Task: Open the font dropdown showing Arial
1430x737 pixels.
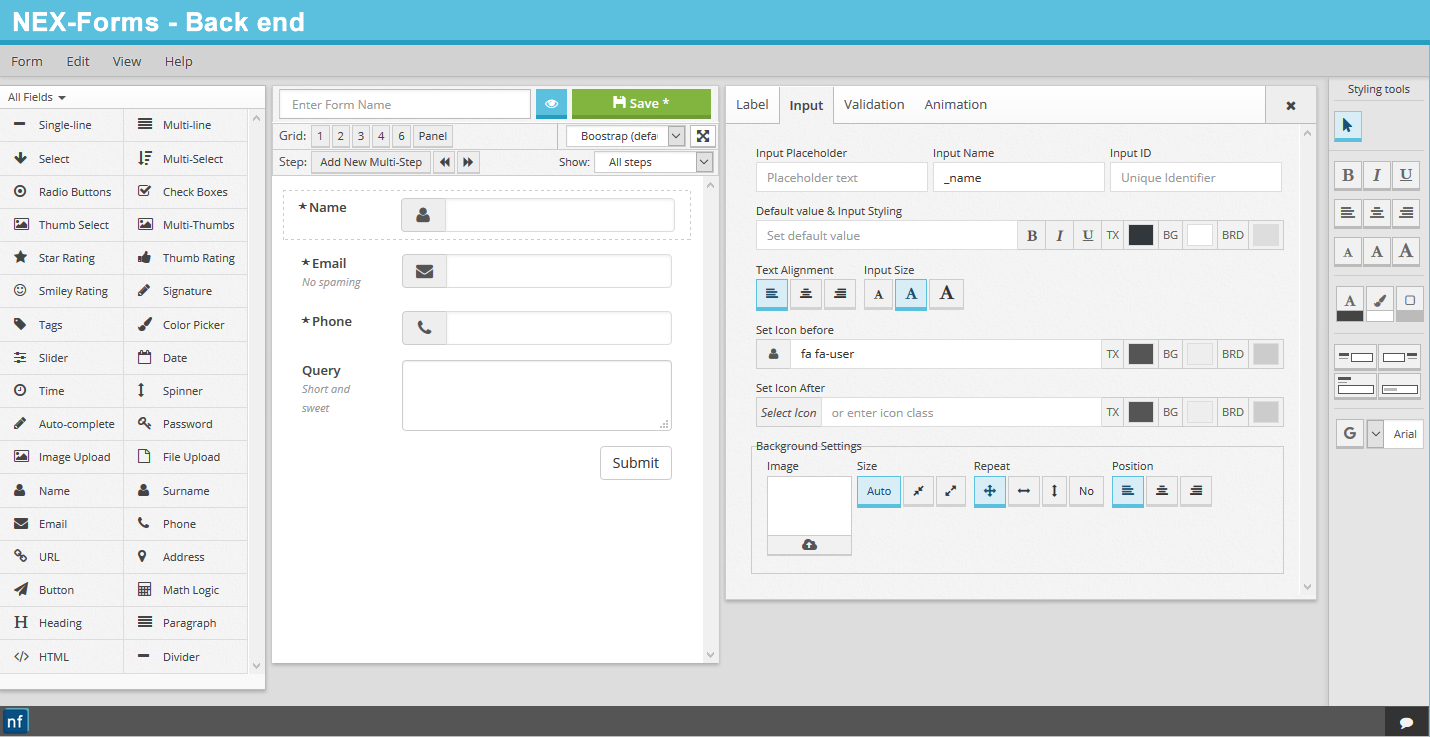Action: click(x=1394, y=433)
